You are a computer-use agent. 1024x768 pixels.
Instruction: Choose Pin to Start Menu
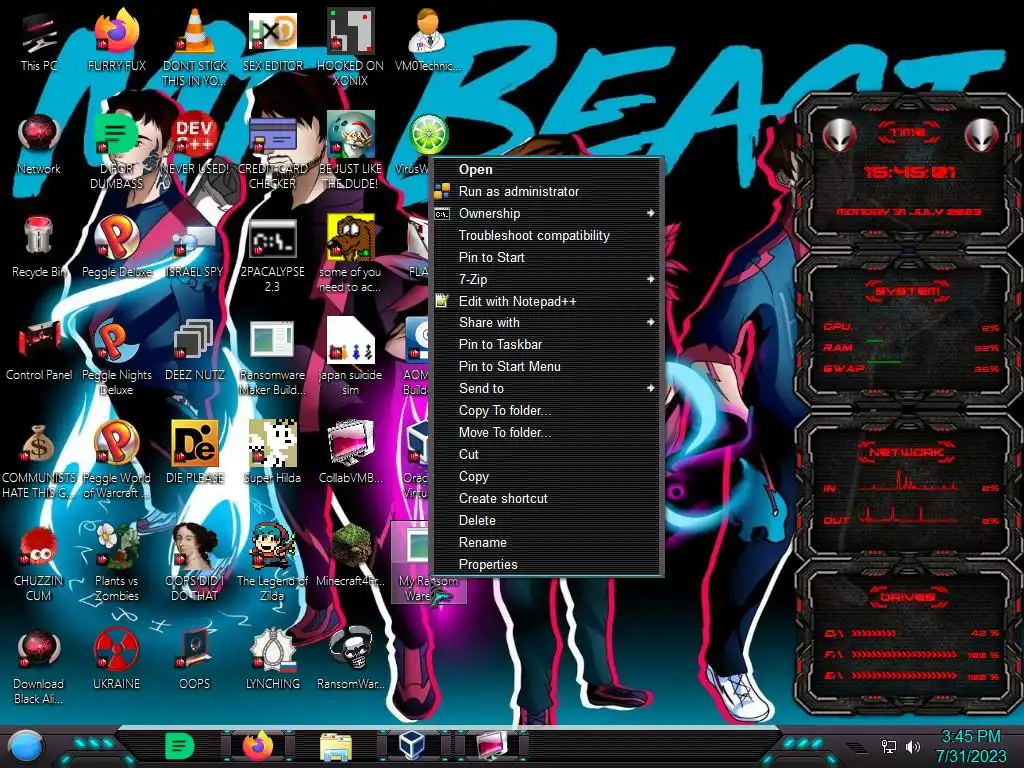pos(547,366)
